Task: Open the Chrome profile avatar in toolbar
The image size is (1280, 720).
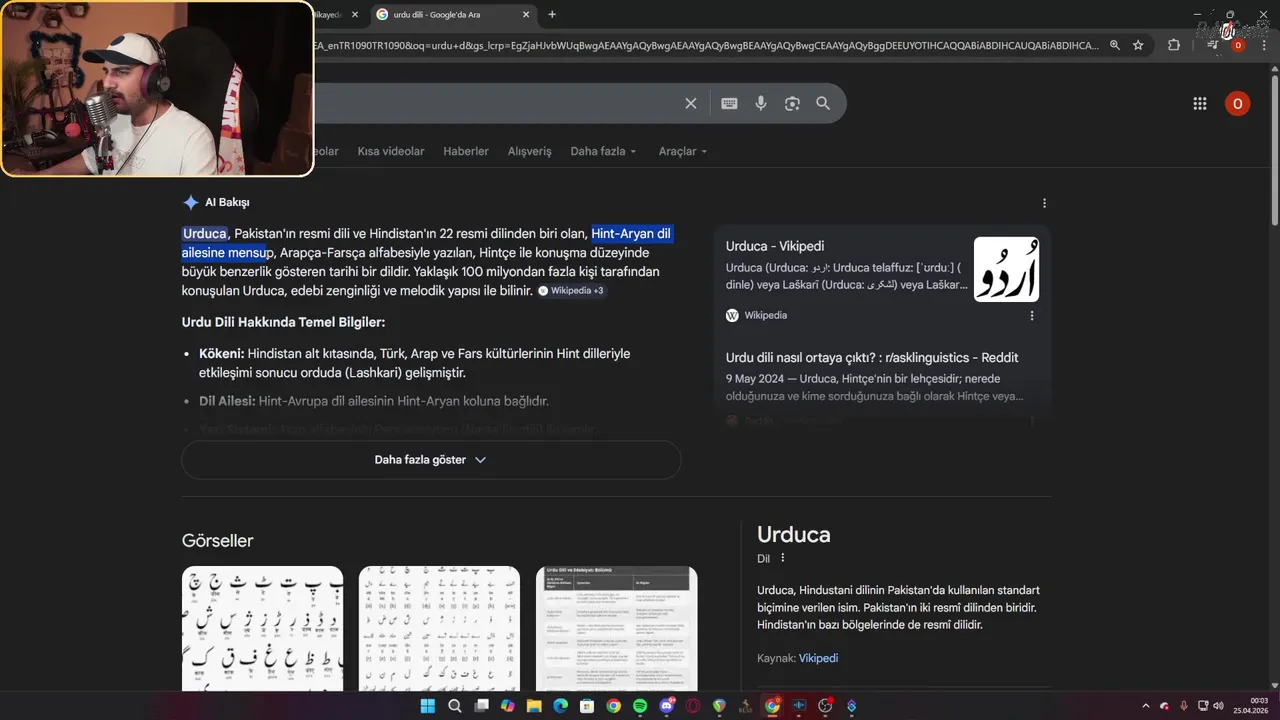Action: 1238,45
